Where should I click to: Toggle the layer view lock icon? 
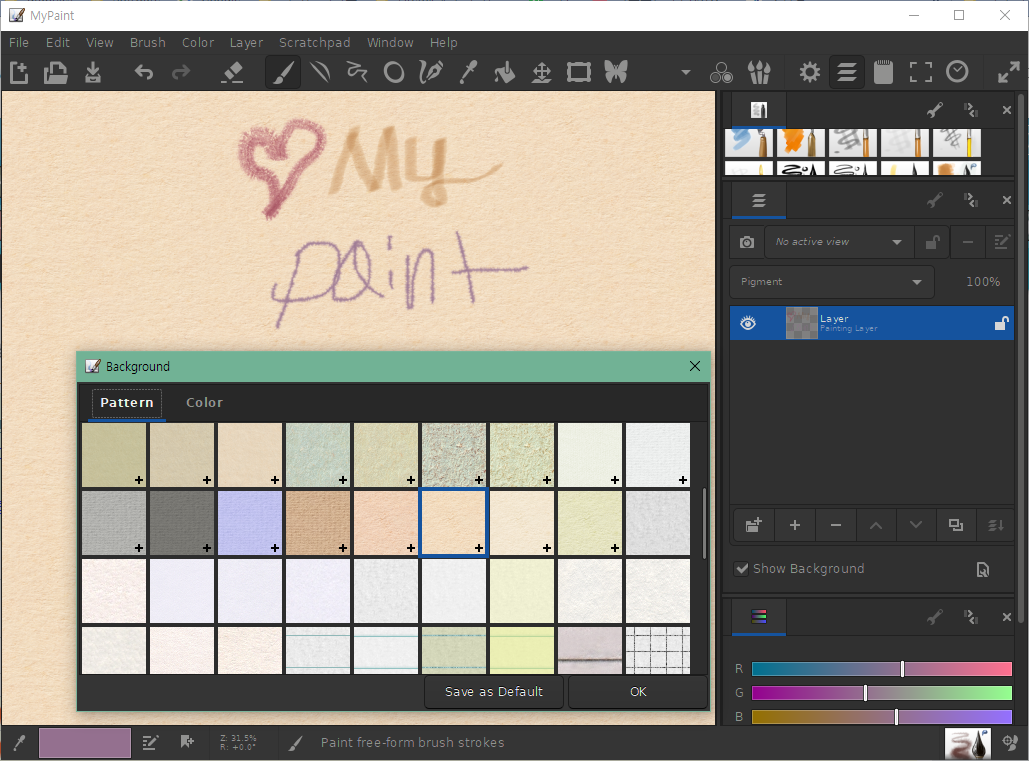pos(932,242)
